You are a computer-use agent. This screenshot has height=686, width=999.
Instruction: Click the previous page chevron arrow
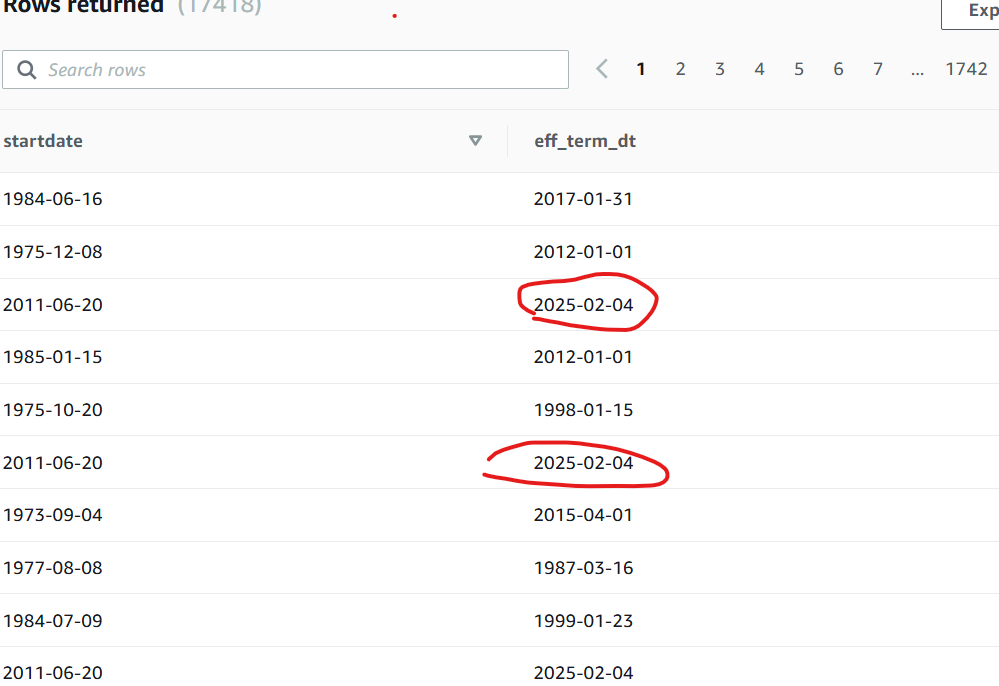point(602,69)
